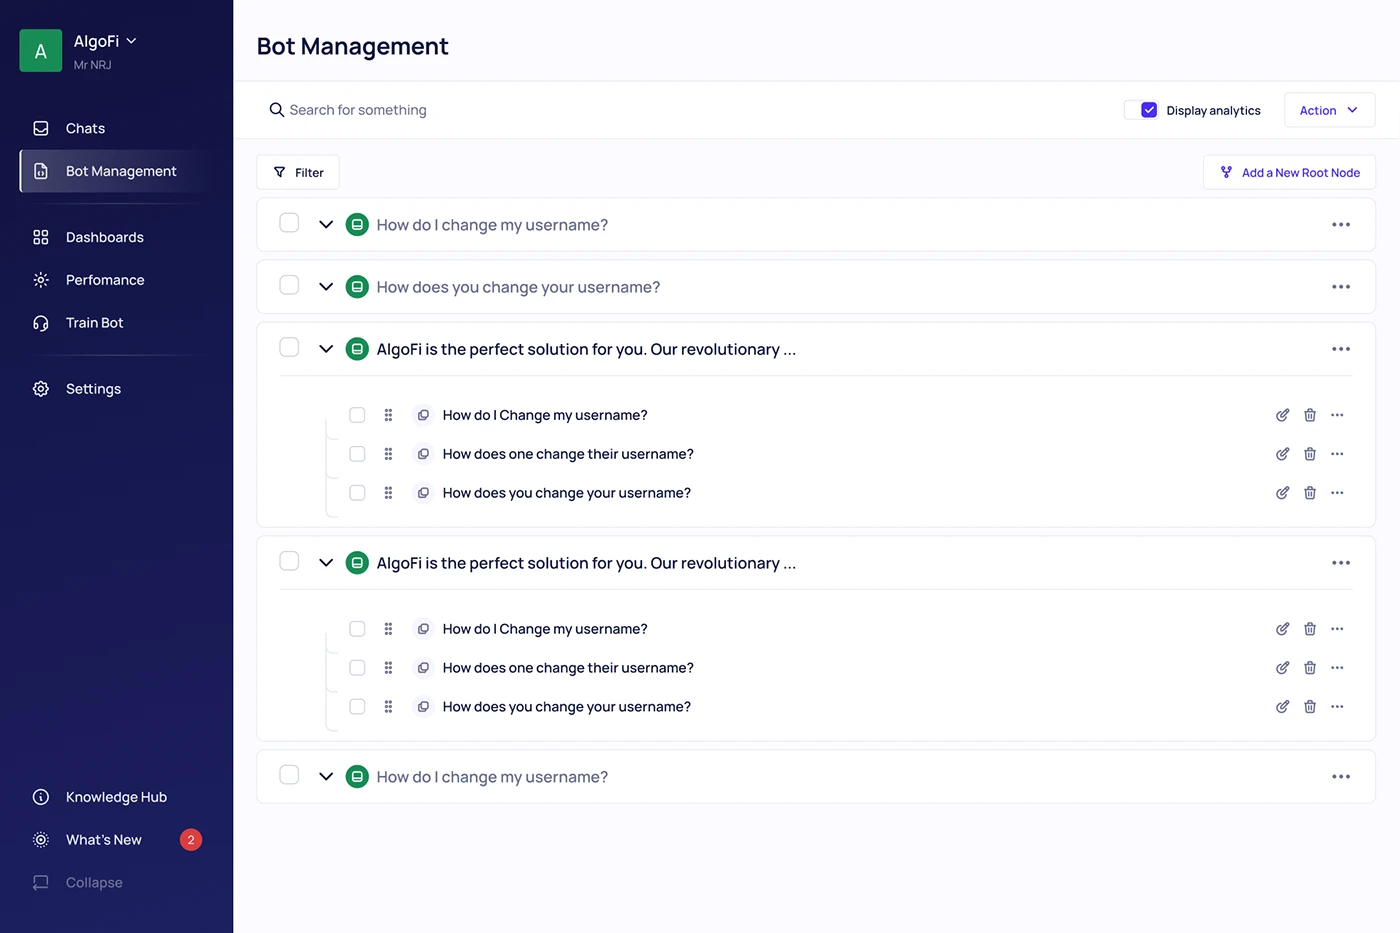Screen dimensions: 1400x933
Task: Open three-dot menu on root node "How does you change your username?"
Action: point(1341,287)
